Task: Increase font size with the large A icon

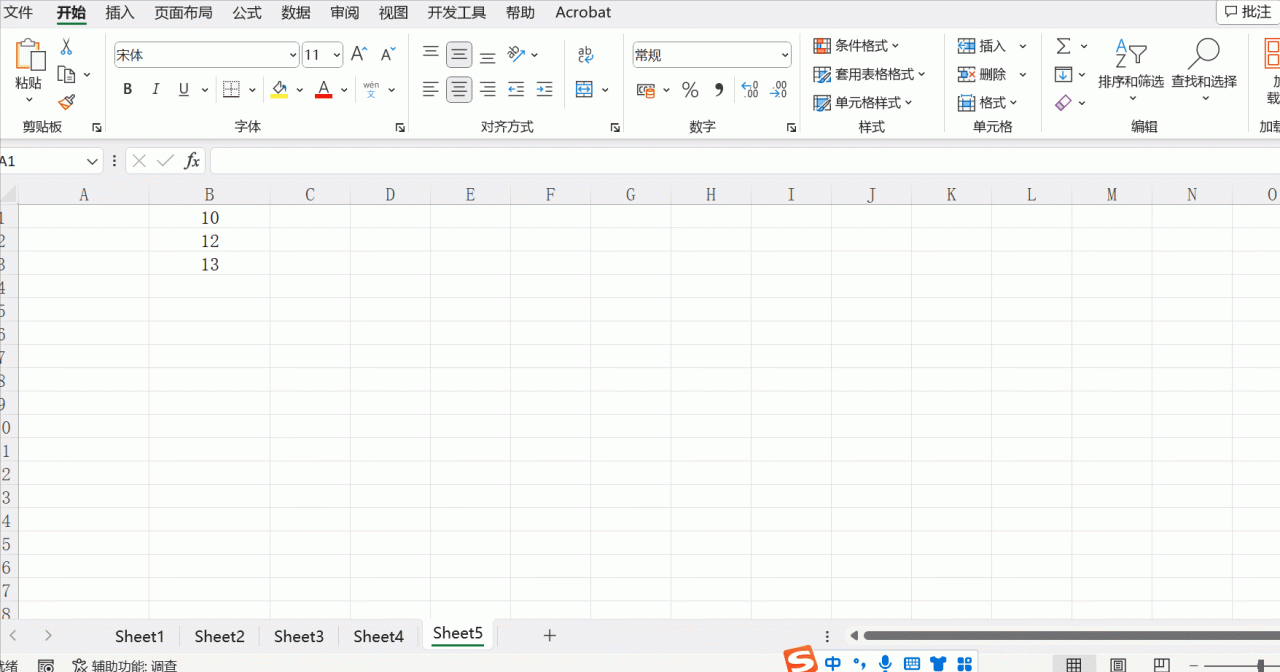Action: (359, 54)
